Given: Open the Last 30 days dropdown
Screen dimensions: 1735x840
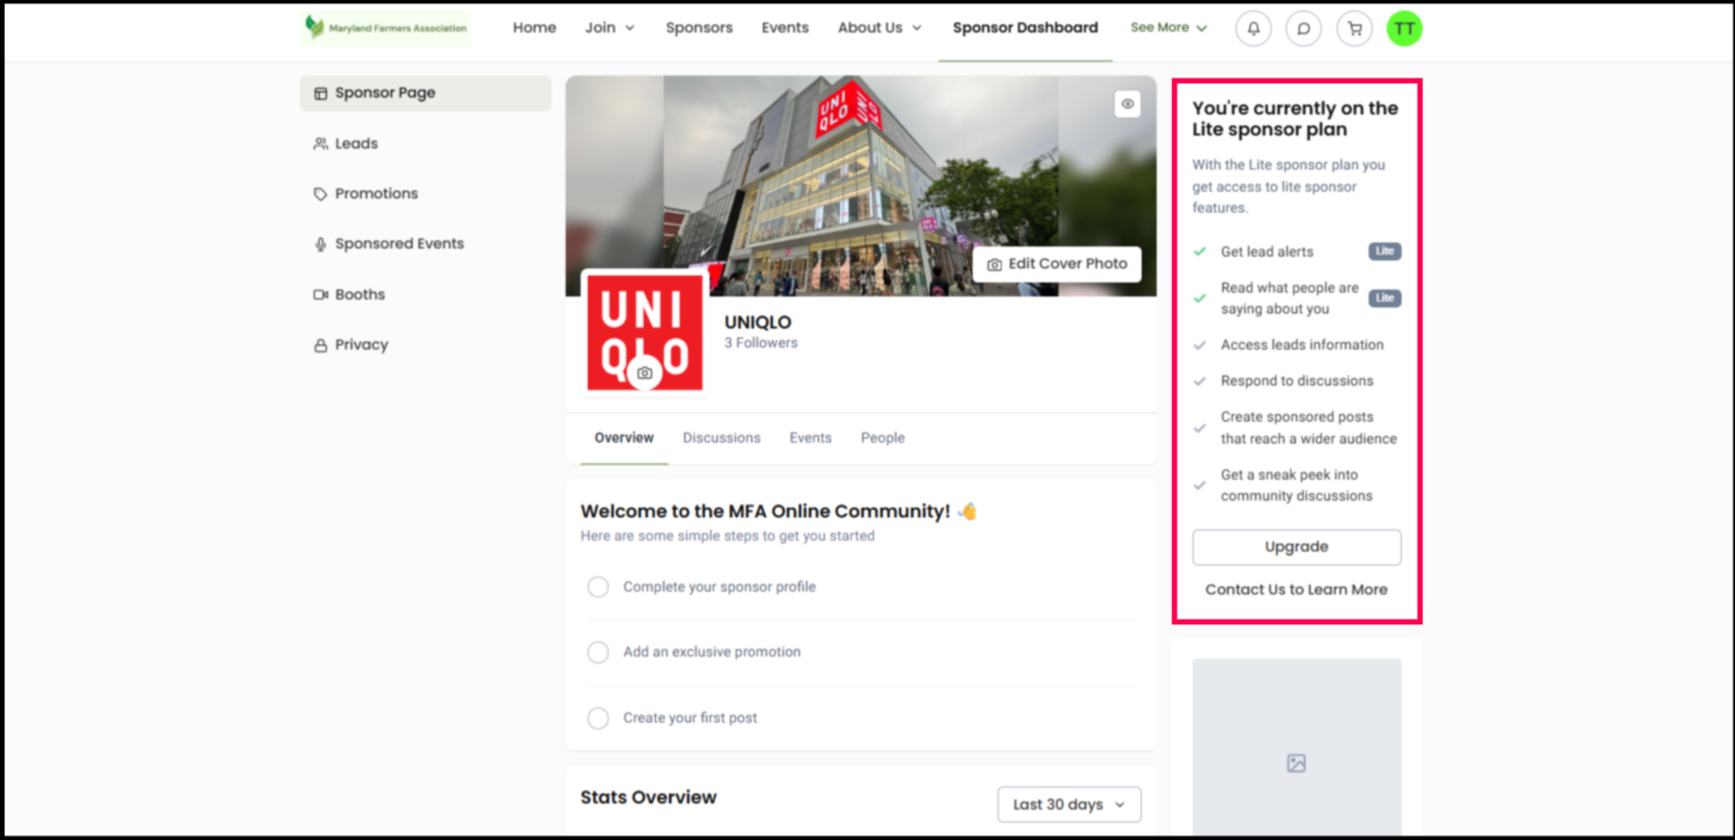Looking at the screenshot, I should coord(1068,804).
